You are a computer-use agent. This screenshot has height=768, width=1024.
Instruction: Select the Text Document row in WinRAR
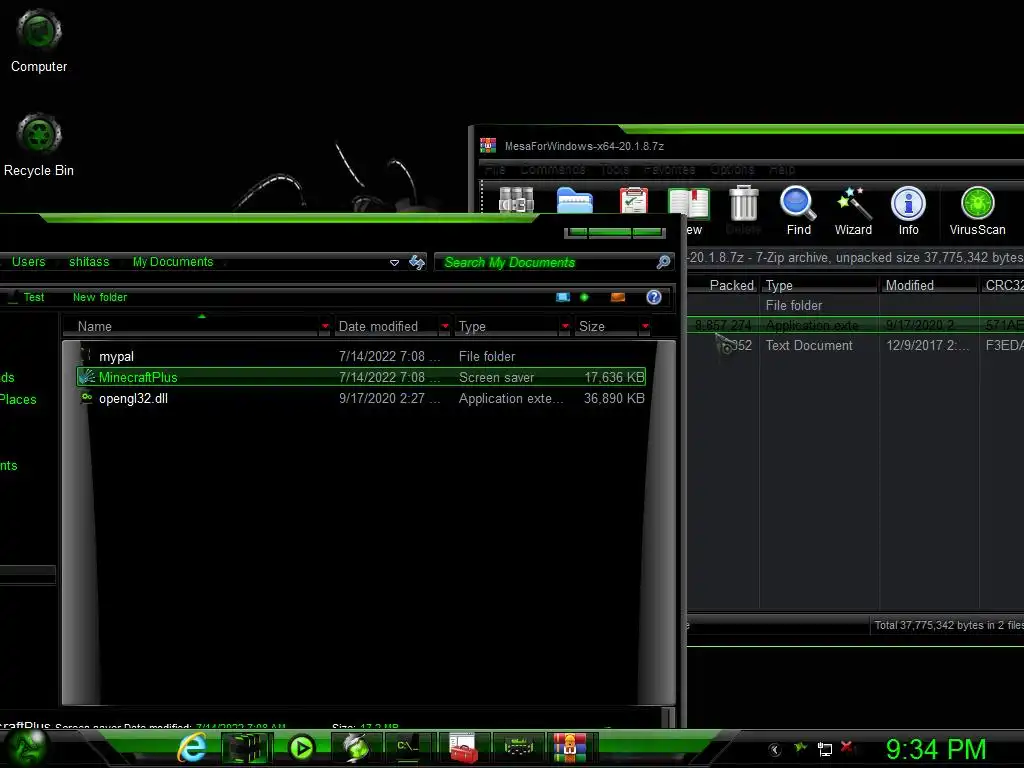click(x=856, y=345)
